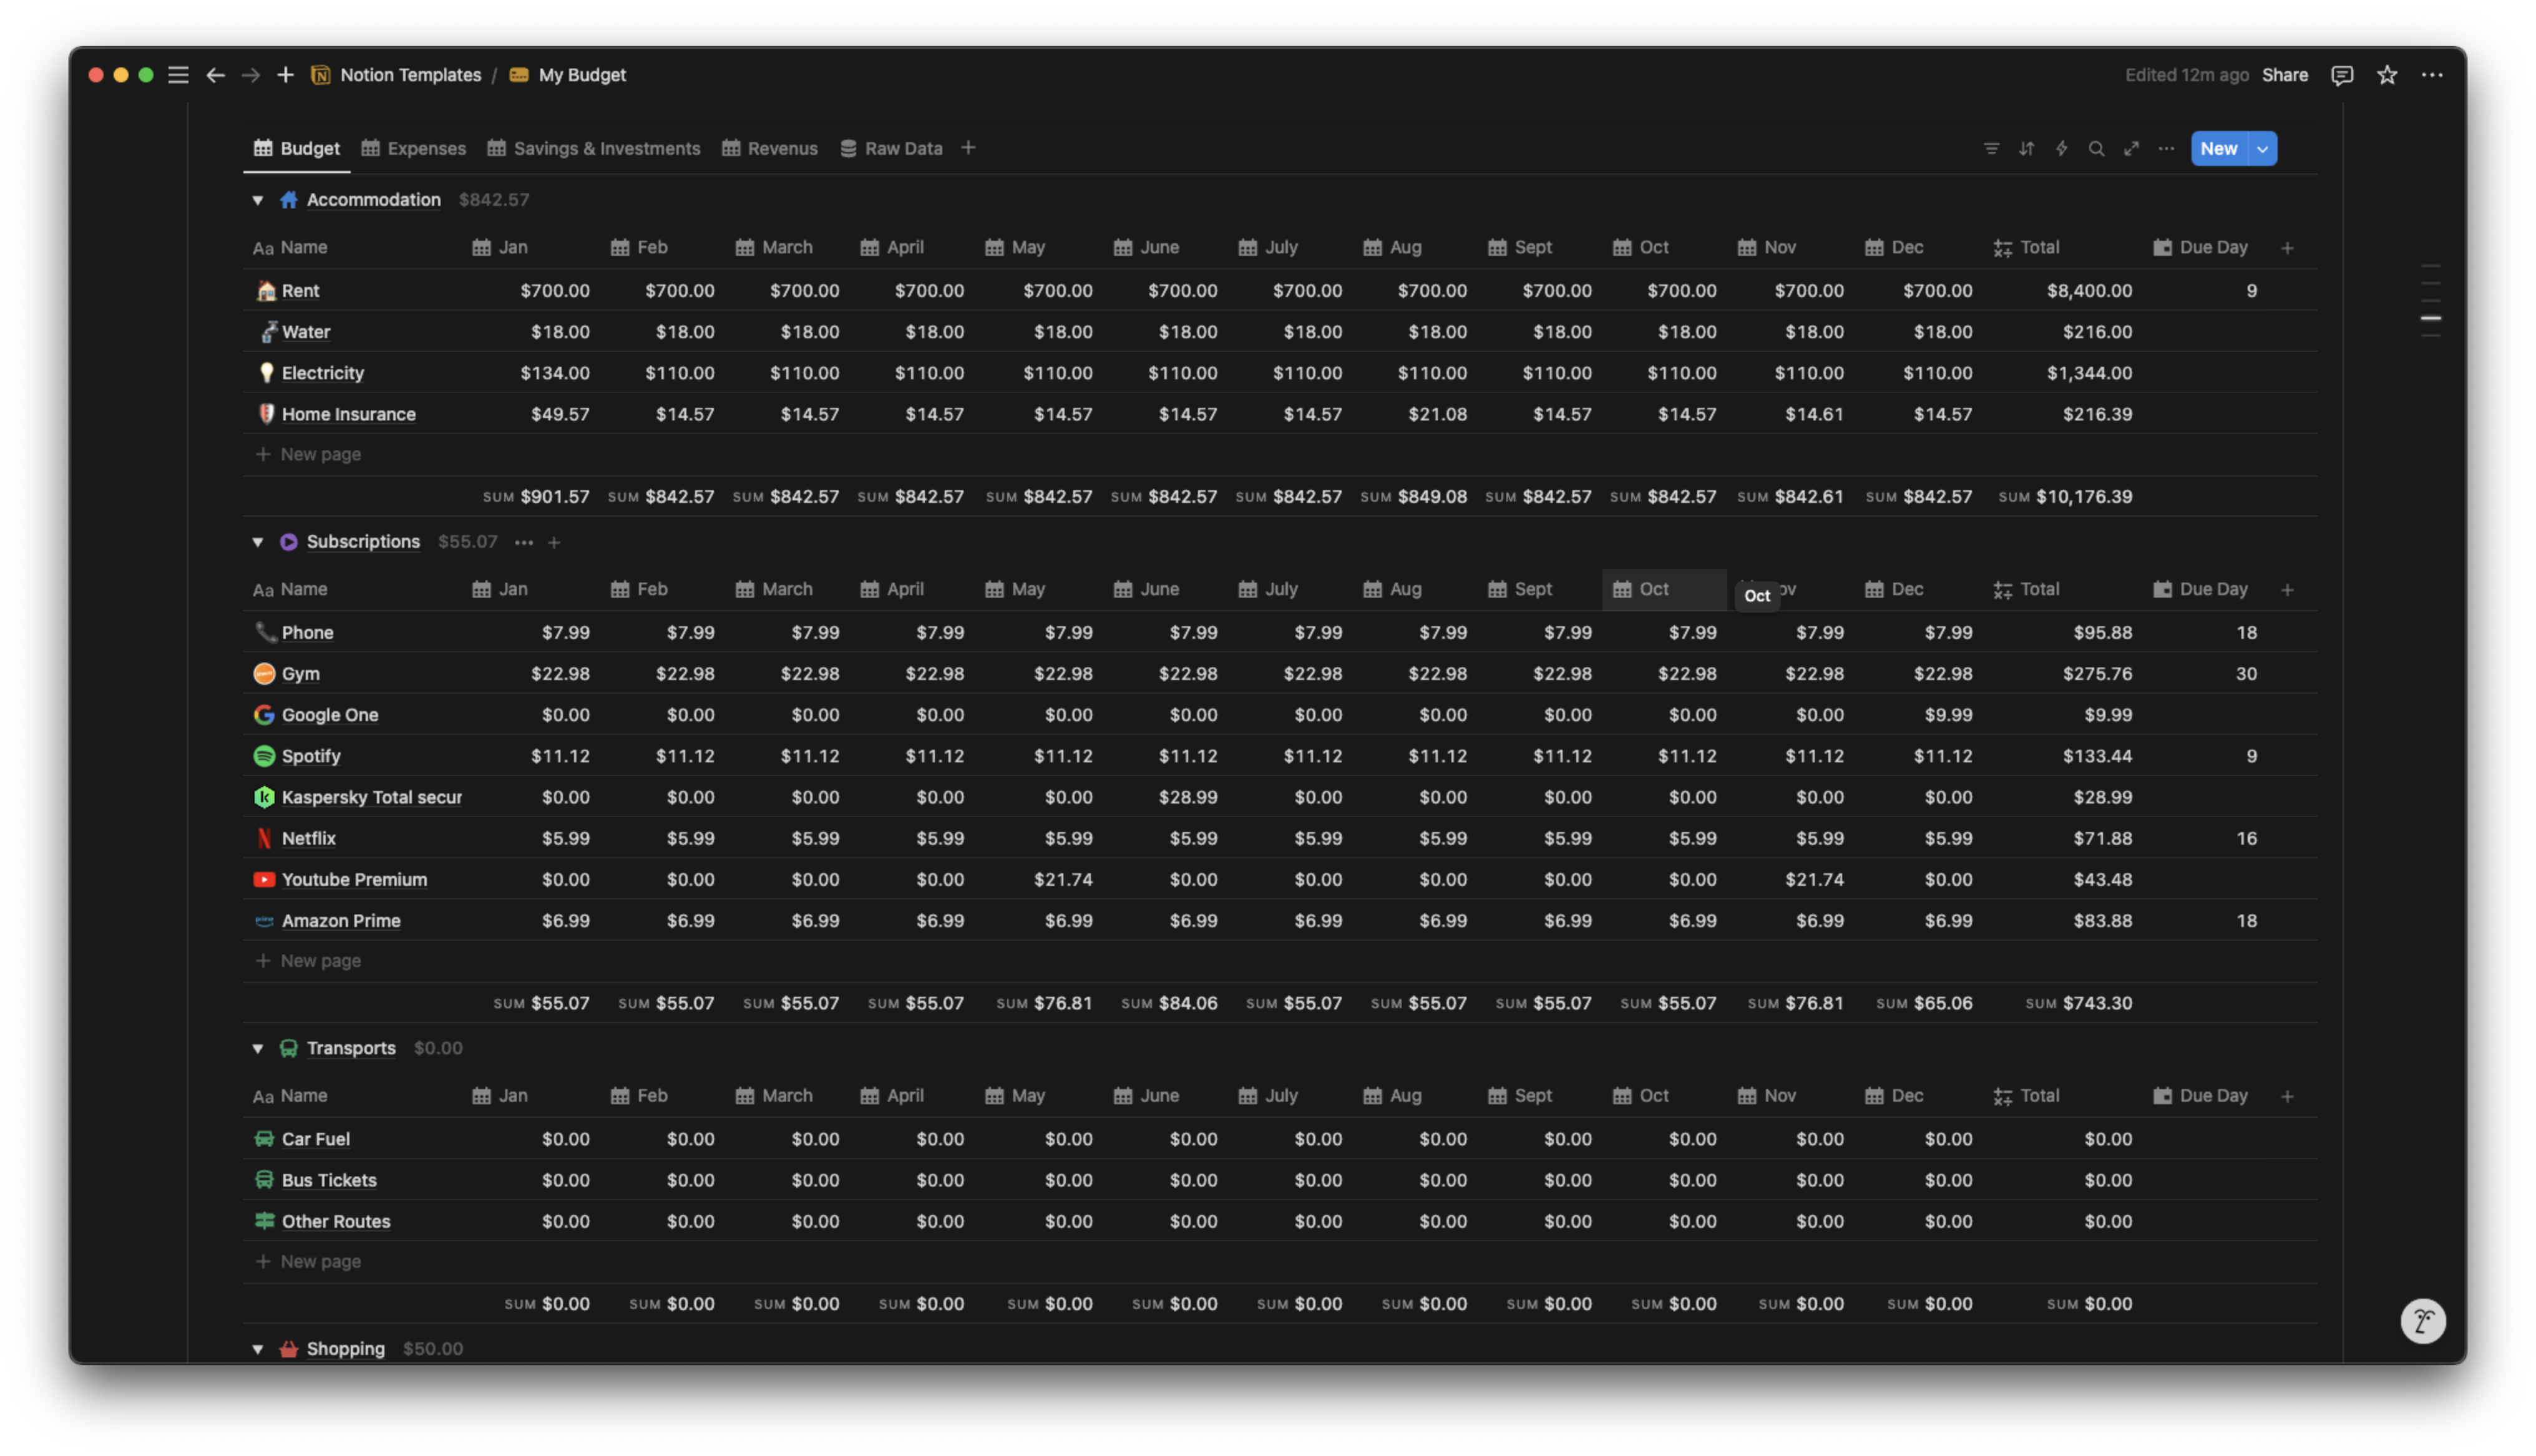This screenshot has height=1456, width=2536.
Task: Open the sort arrows icon
Action: 2026,148
